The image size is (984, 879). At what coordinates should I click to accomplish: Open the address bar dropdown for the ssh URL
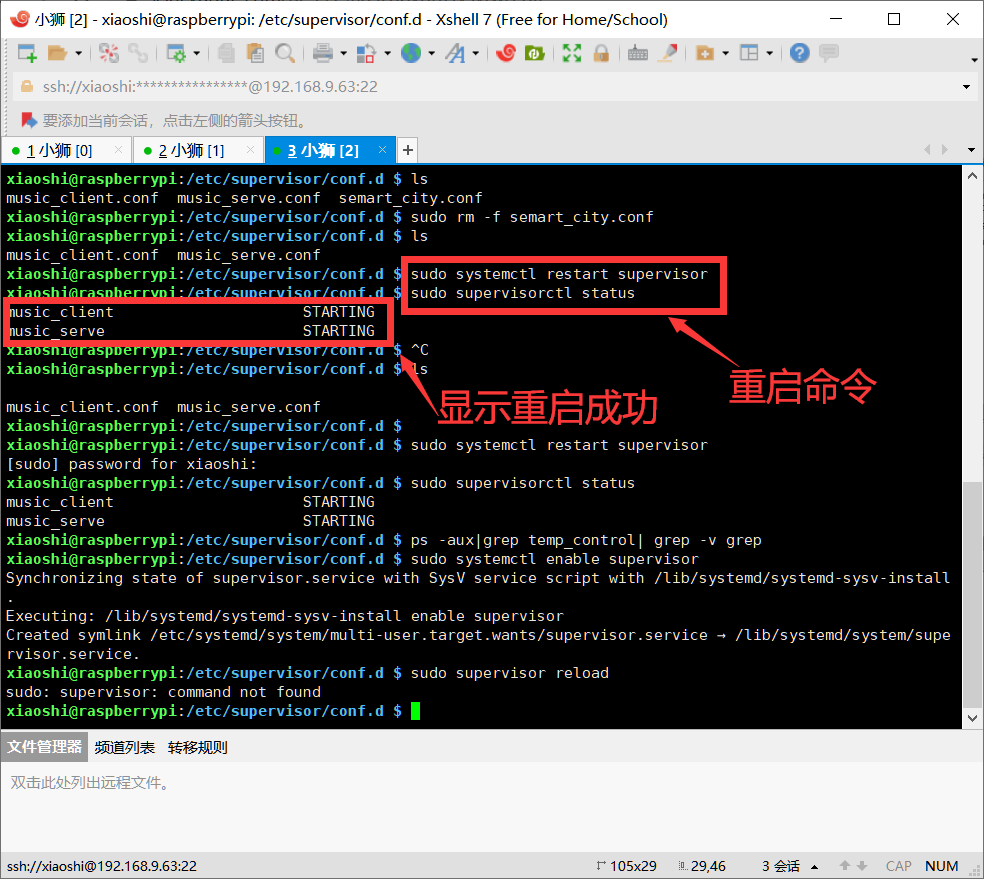pyautogui.click(x=966, y=87)
